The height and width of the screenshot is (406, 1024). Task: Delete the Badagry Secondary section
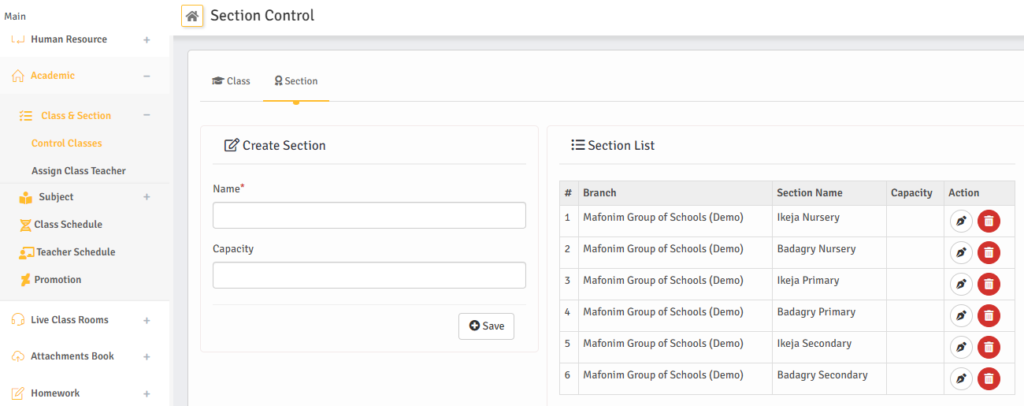(x=988, y=378)
